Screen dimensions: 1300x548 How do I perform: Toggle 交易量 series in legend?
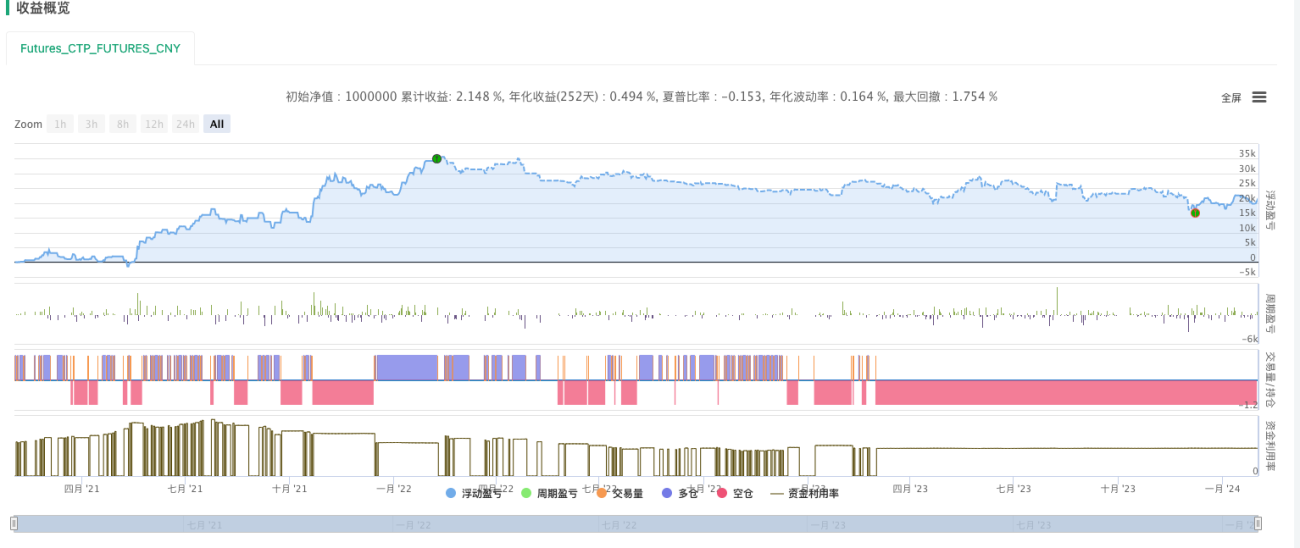click(x=619, y=493)
